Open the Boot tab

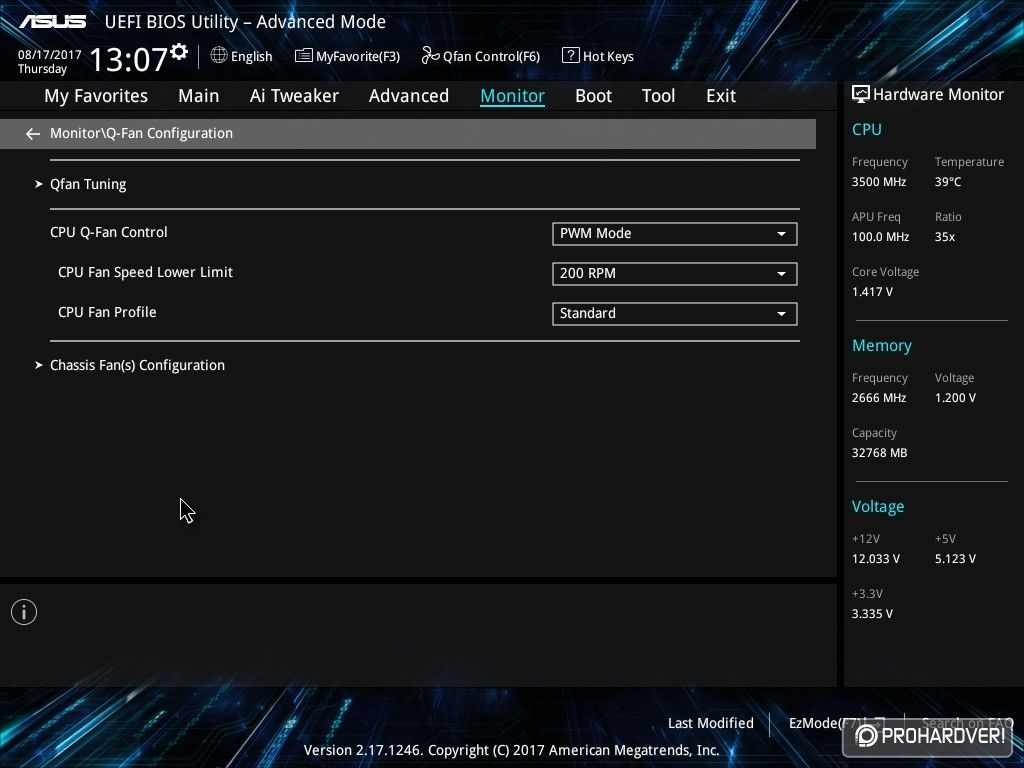[x=594, y=96]
